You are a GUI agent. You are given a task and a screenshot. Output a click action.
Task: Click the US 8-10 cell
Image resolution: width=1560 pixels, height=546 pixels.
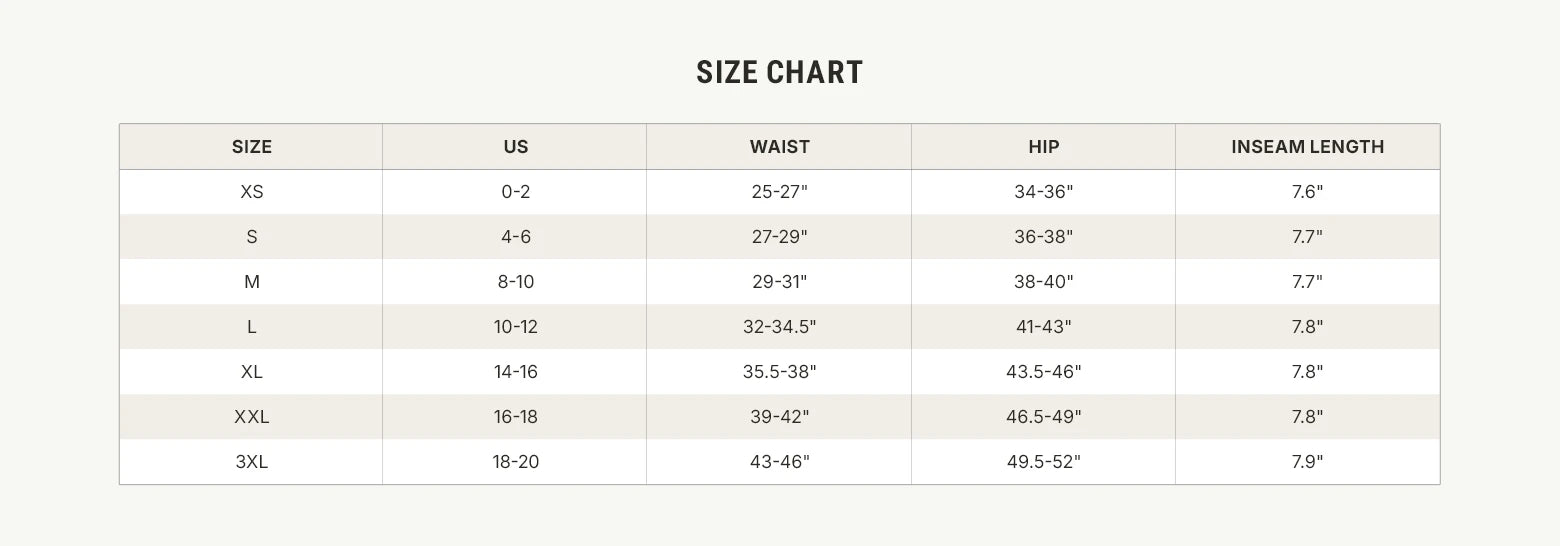point(515,282)
